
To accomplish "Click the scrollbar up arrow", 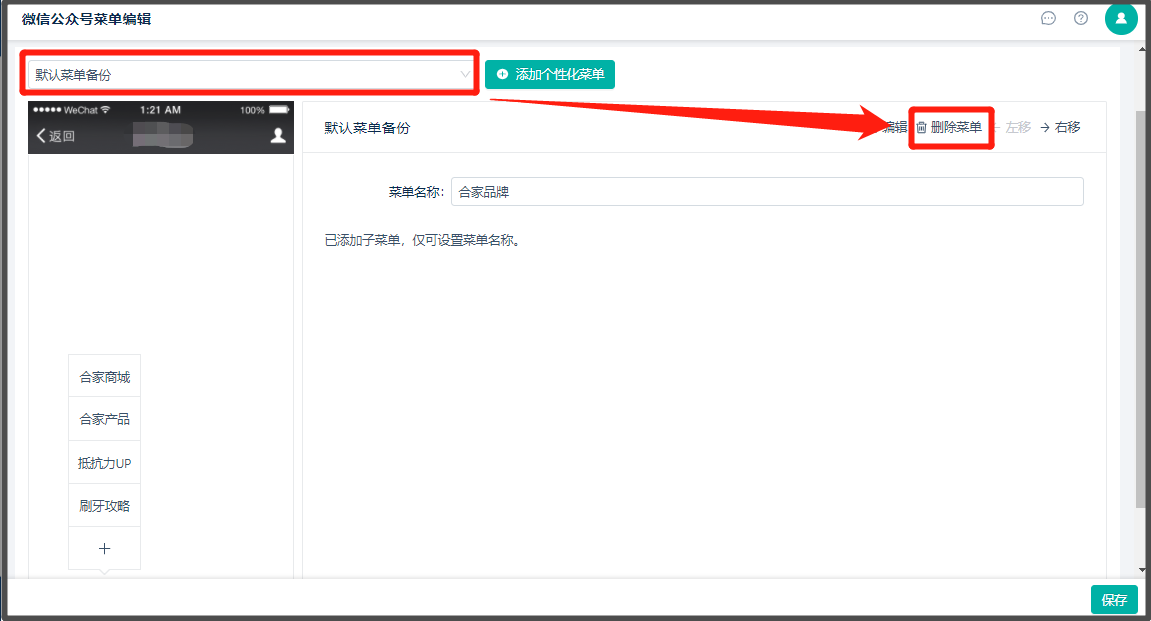I will point(1142,49).
